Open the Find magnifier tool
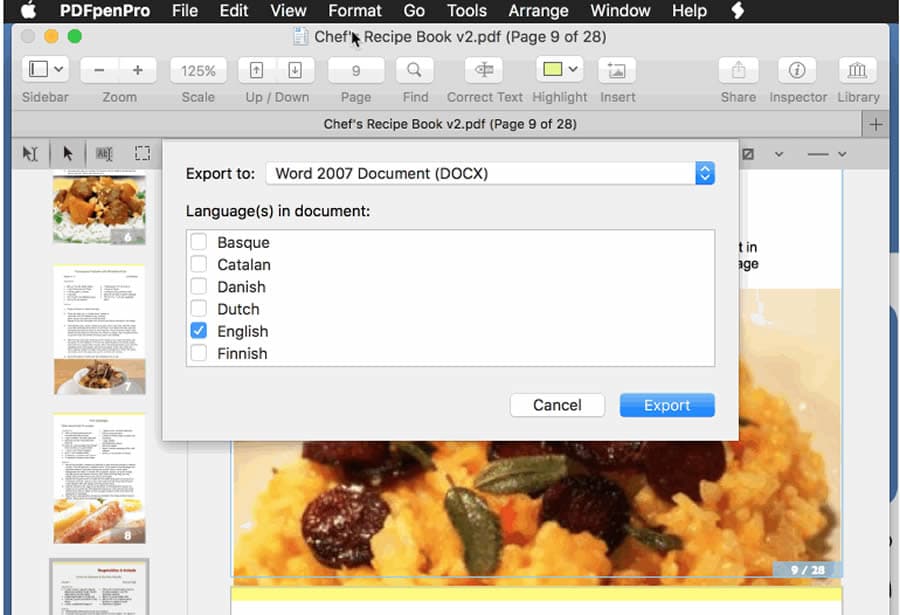900x615 pixels. click(x=414, y=70)
